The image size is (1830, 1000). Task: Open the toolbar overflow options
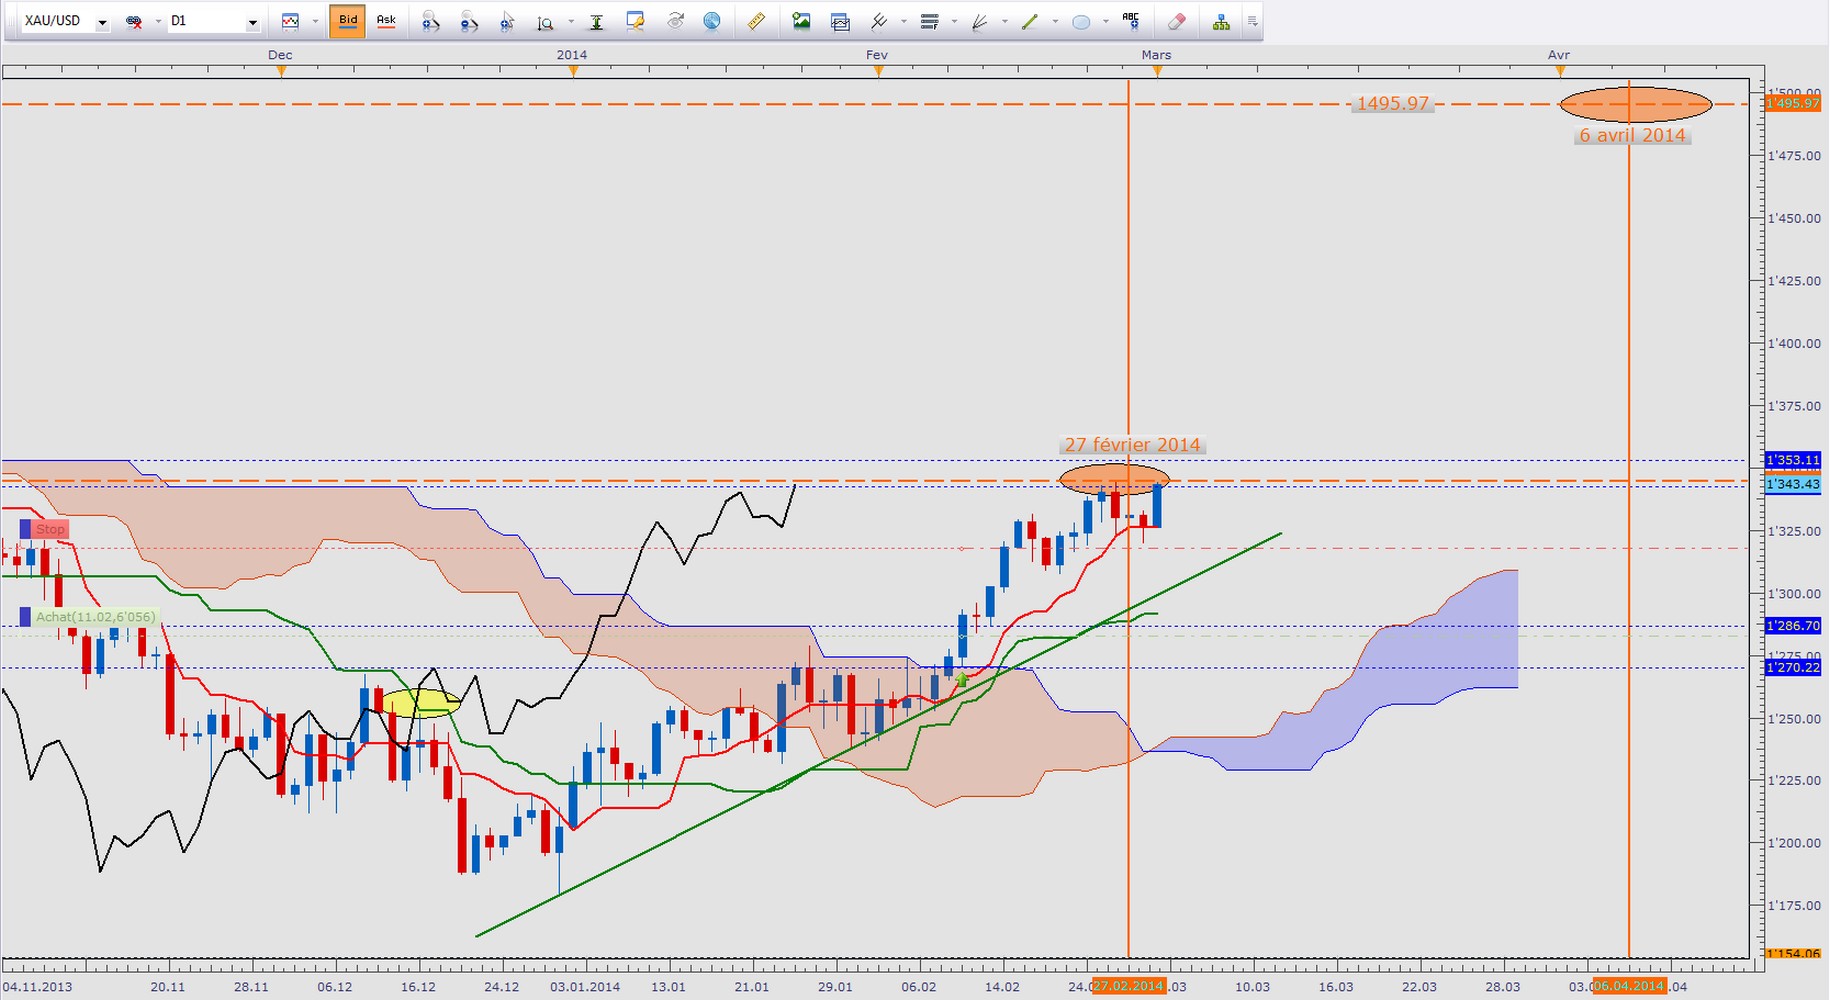coord(1252,21)
